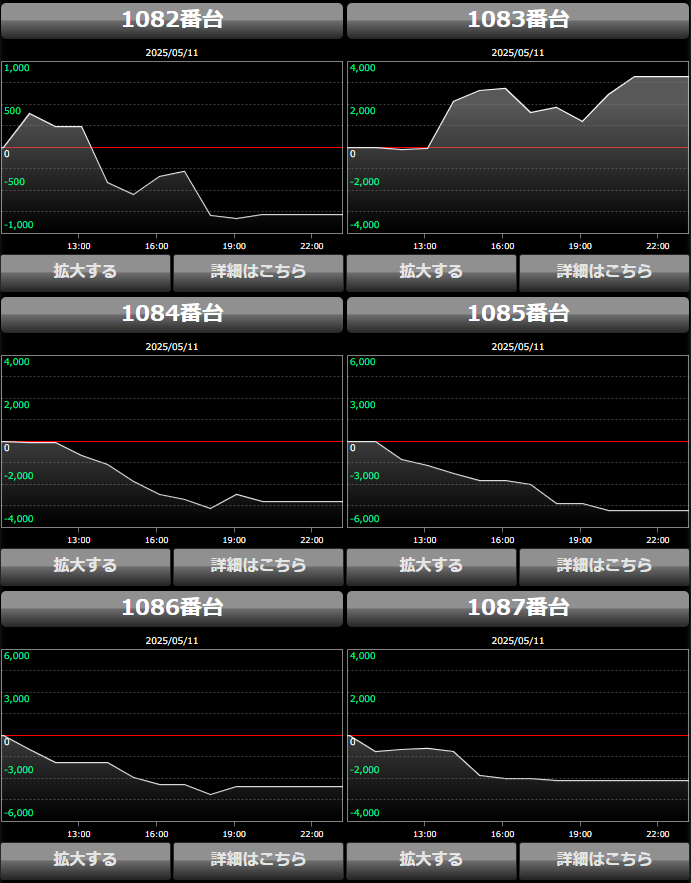Click 詳細はこちら under machine 1084 graph
This screenshot has height=883, width=691.
click(x=258, y=567)
